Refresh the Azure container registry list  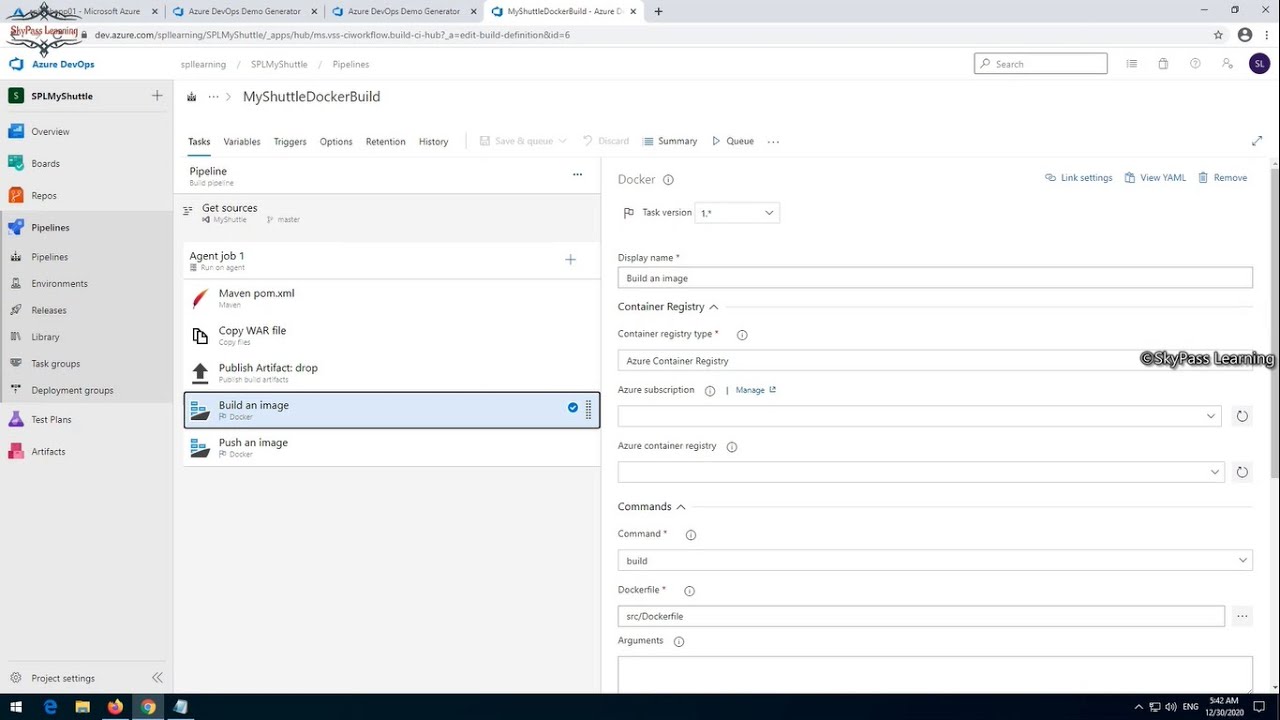pos(1242,472)
